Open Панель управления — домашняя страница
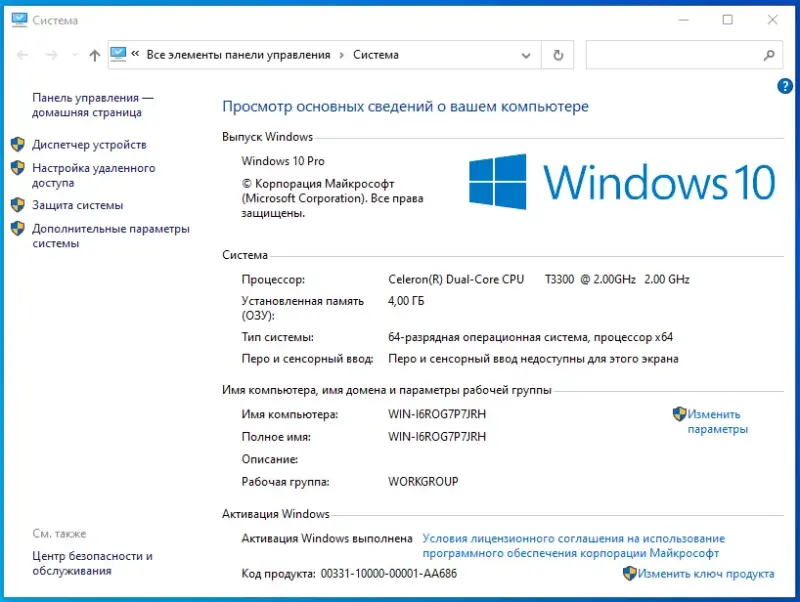The width and height of the screenshot is (800, 602). 93,105
